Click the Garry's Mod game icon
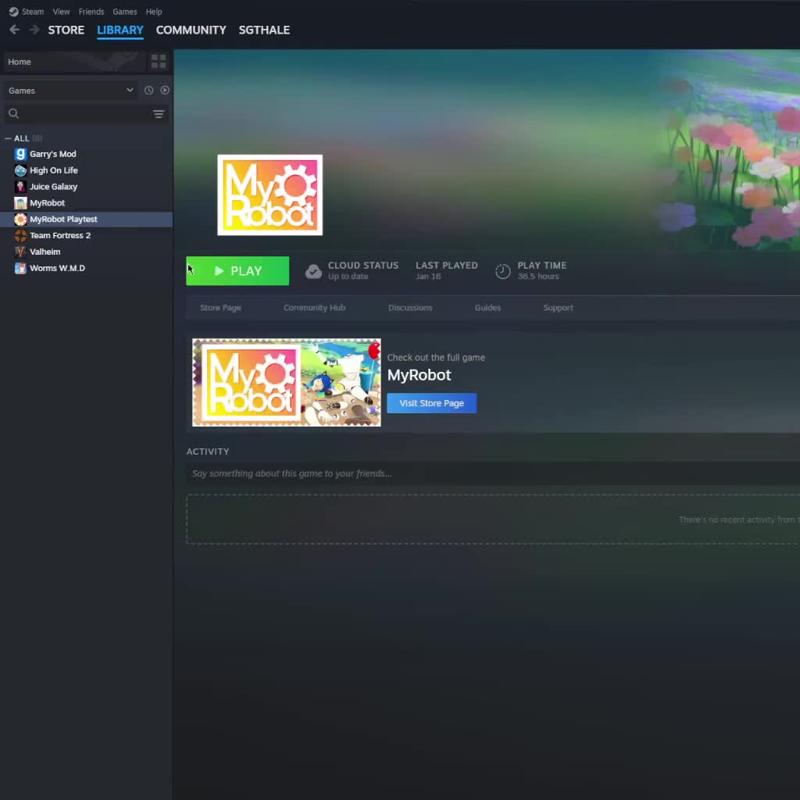This screenshot has height=800, width=800. point(20,154)
